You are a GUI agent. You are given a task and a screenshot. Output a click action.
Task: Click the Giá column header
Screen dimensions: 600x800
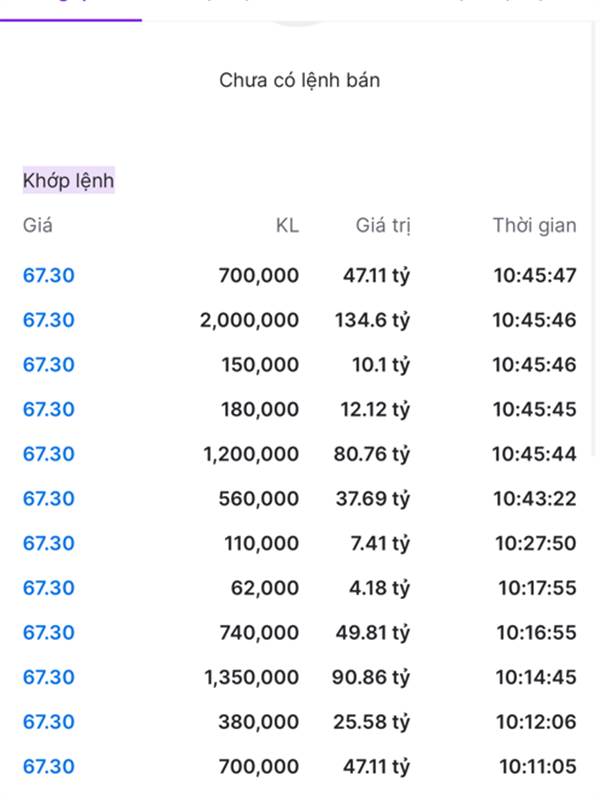[38, 225]
